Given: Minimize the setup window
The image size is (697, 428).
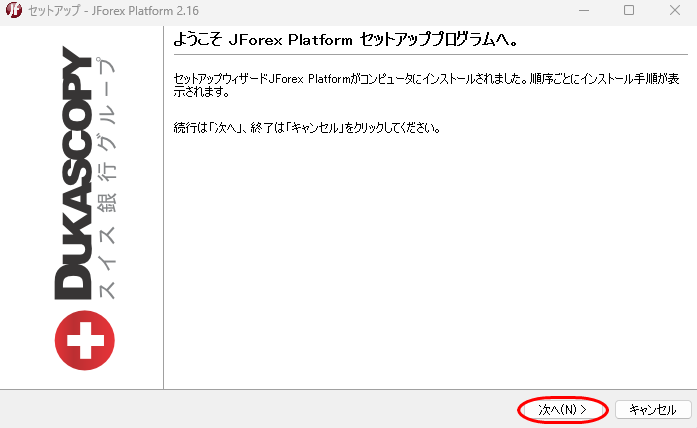Looking at the screenshot, I should (582, 11).
